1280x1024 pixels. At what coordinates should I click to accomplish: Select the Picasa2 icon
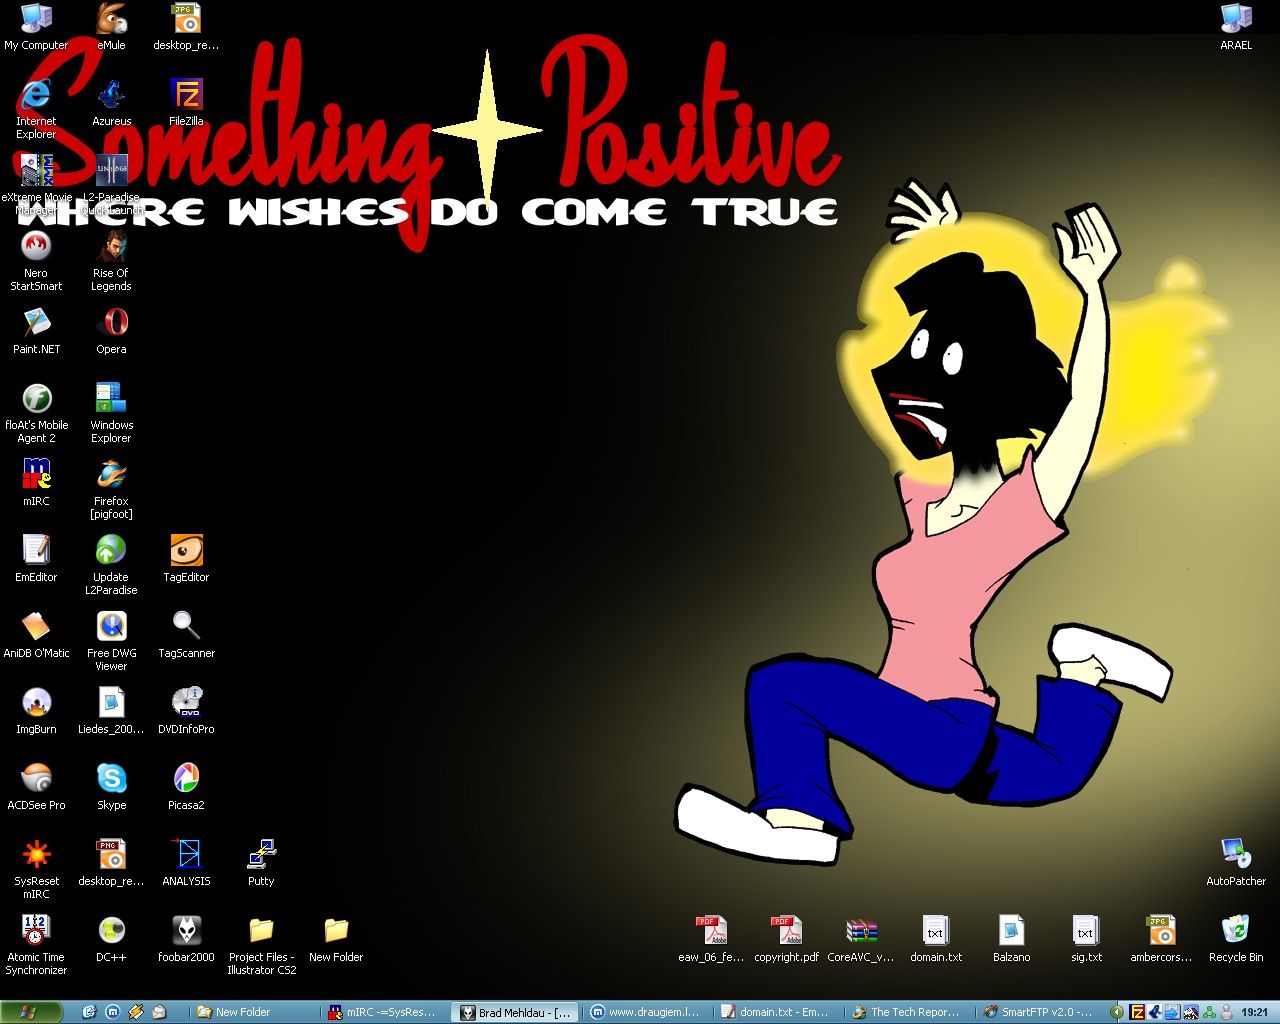pos(186,786)
